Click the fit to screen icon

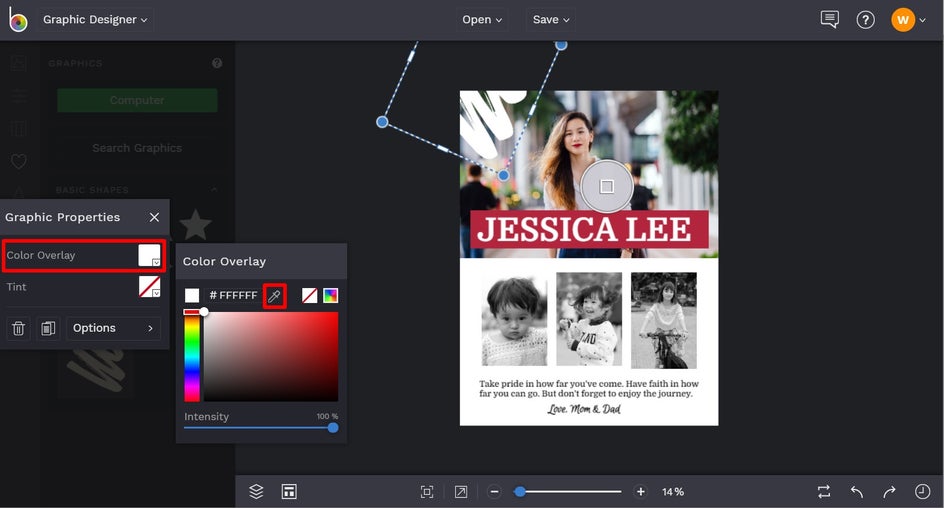(x=427, y=491)
